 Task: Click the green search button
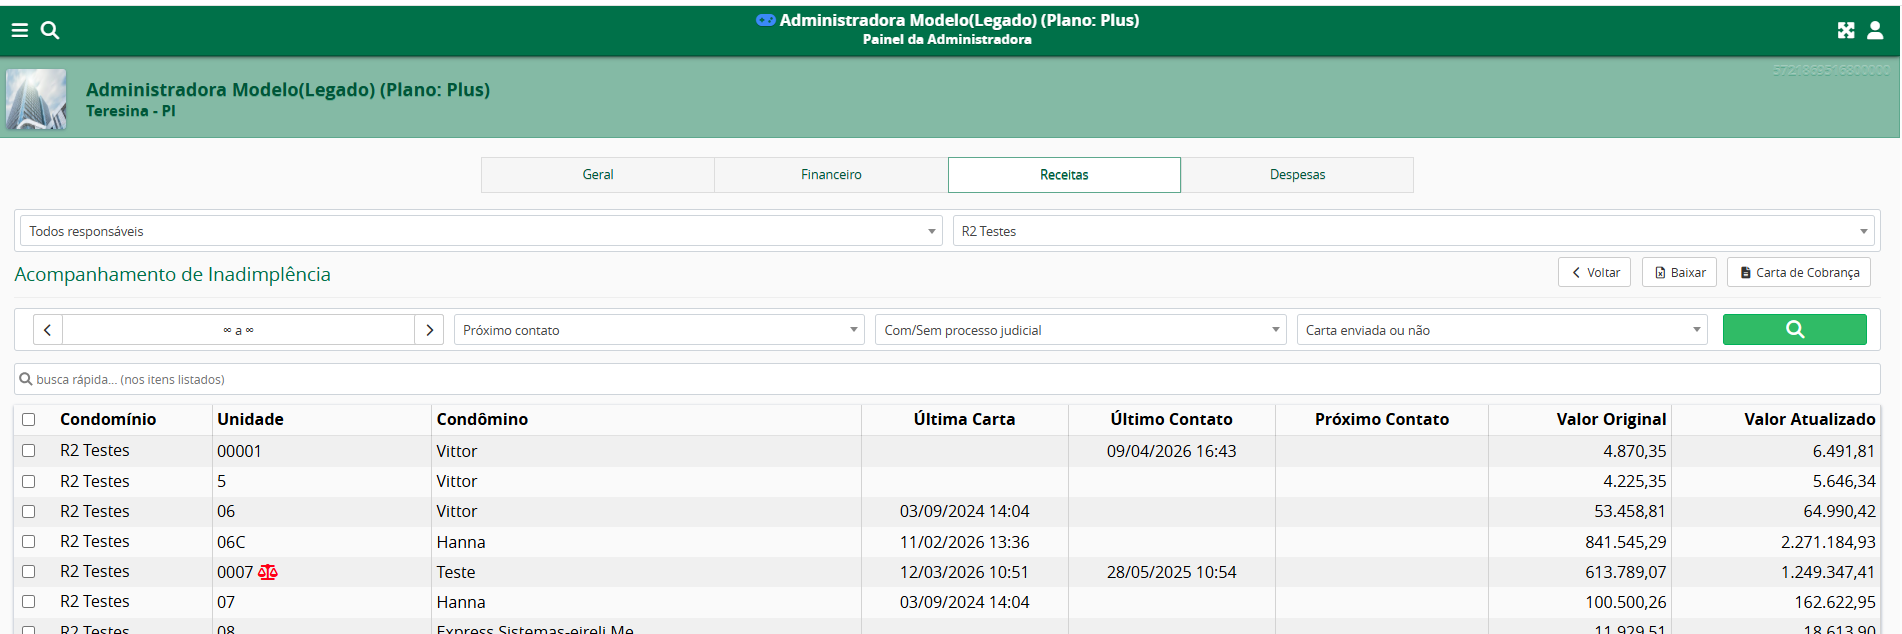point(1794,330)
